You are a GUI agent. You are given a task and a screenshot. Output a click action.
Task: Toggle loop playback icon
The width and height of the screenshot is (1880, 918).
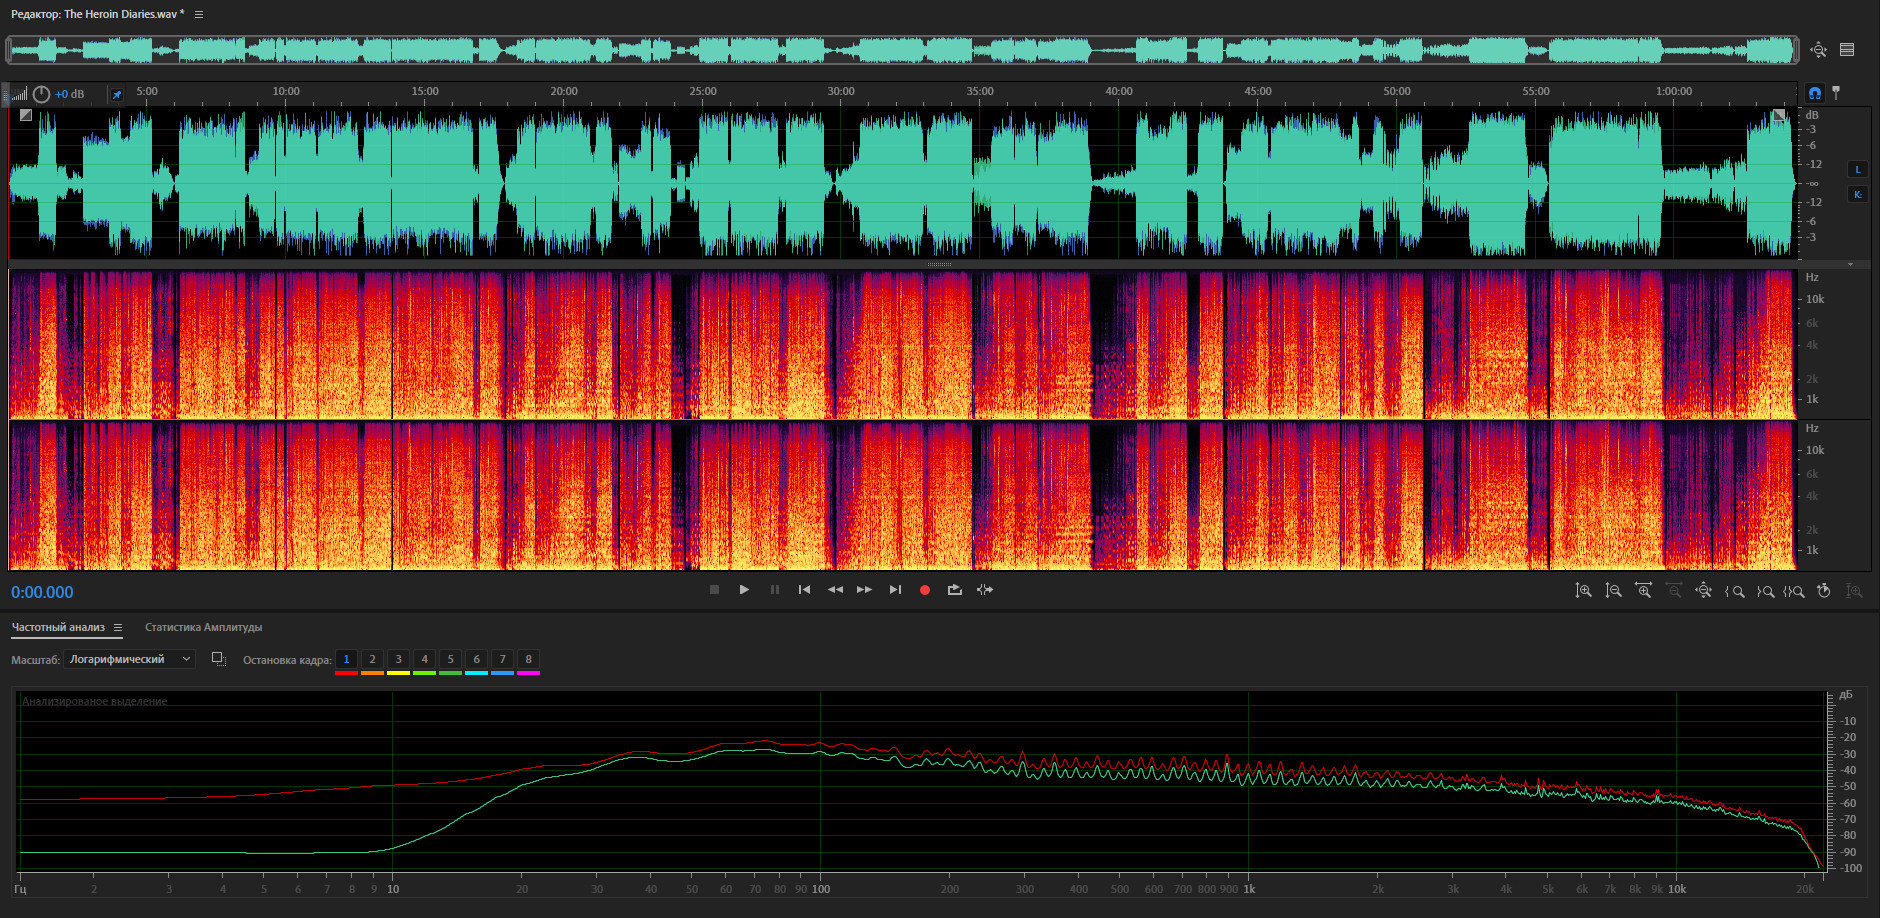(955, 590)
